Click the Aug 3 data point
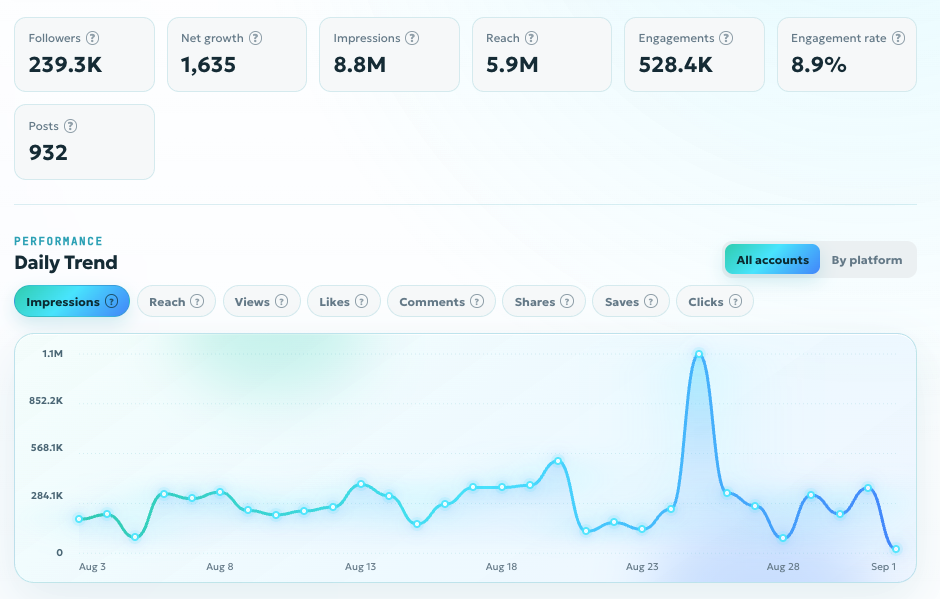 (79, 519)
